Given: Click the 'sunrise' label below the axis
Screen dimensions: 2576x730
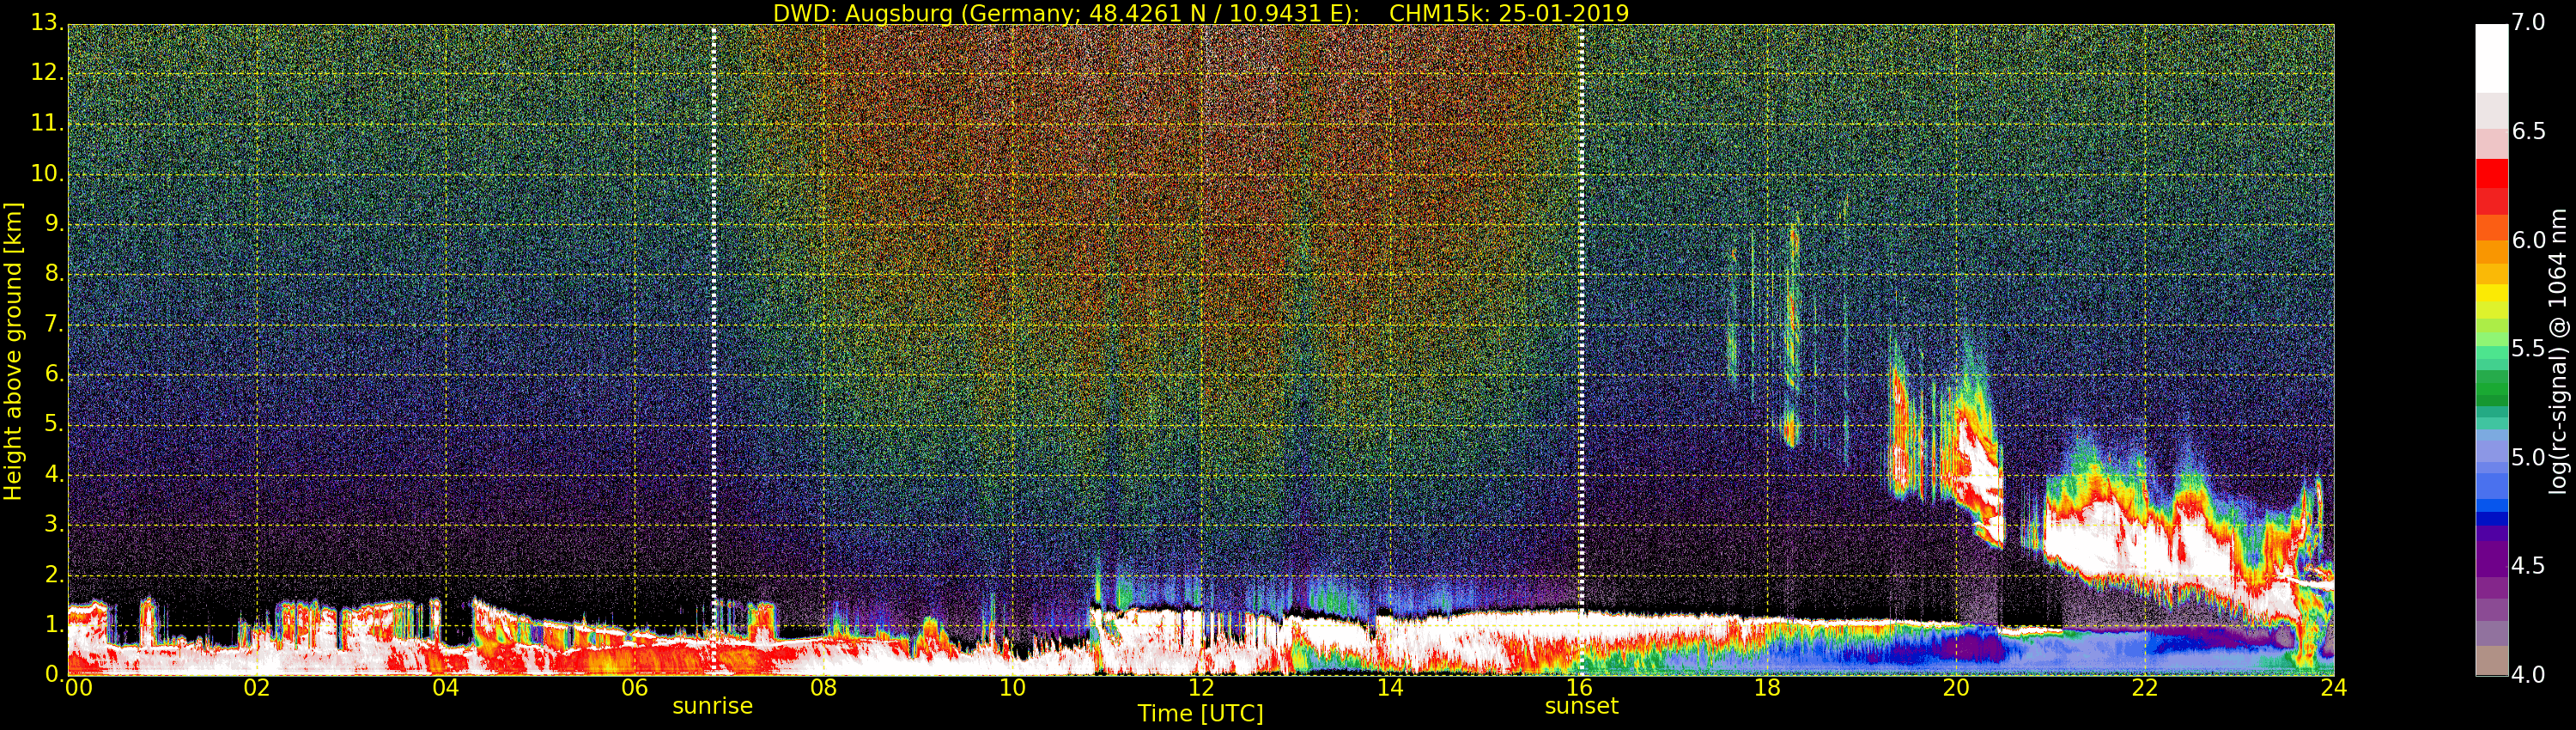Looking at the screenshot, I should [712, 706].
